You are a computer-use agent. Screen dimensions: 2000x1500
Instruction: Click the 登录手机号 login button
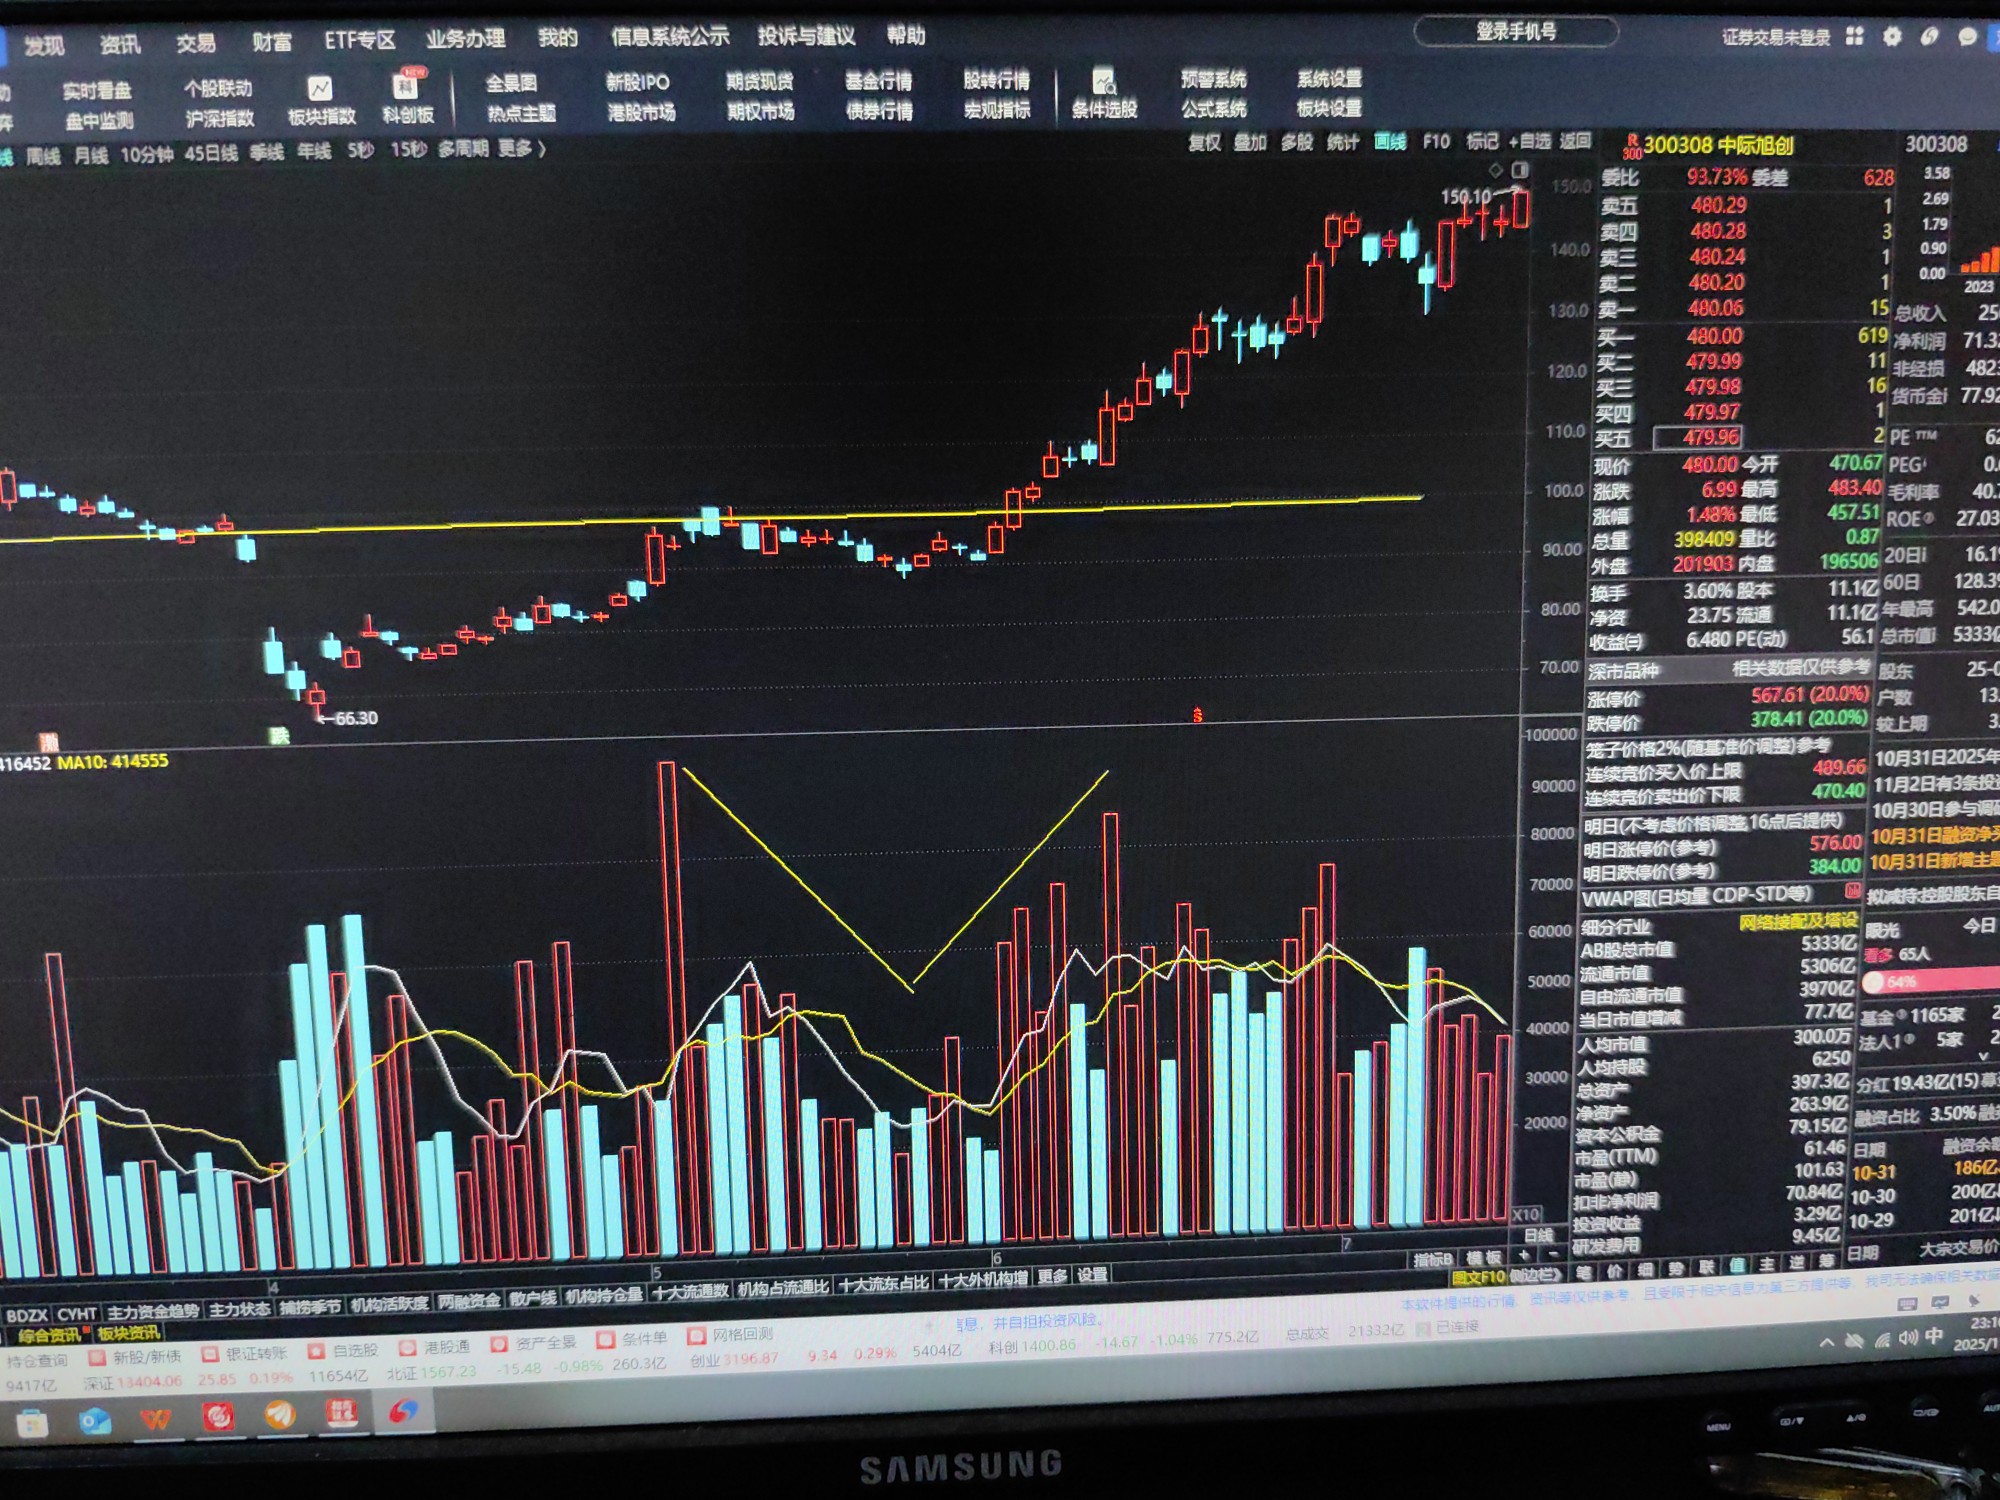point(1515,32)
